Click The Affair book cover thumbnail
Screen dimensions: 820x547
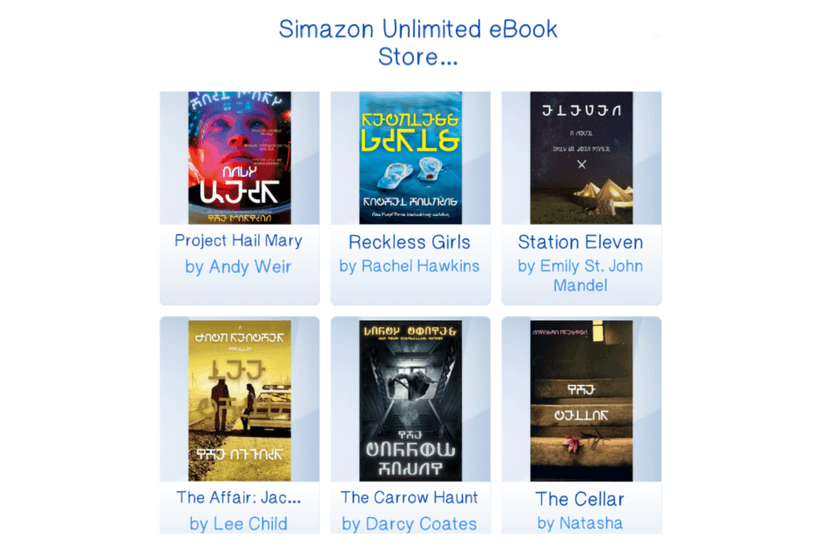pyautogui.click(x=240, y=401)
